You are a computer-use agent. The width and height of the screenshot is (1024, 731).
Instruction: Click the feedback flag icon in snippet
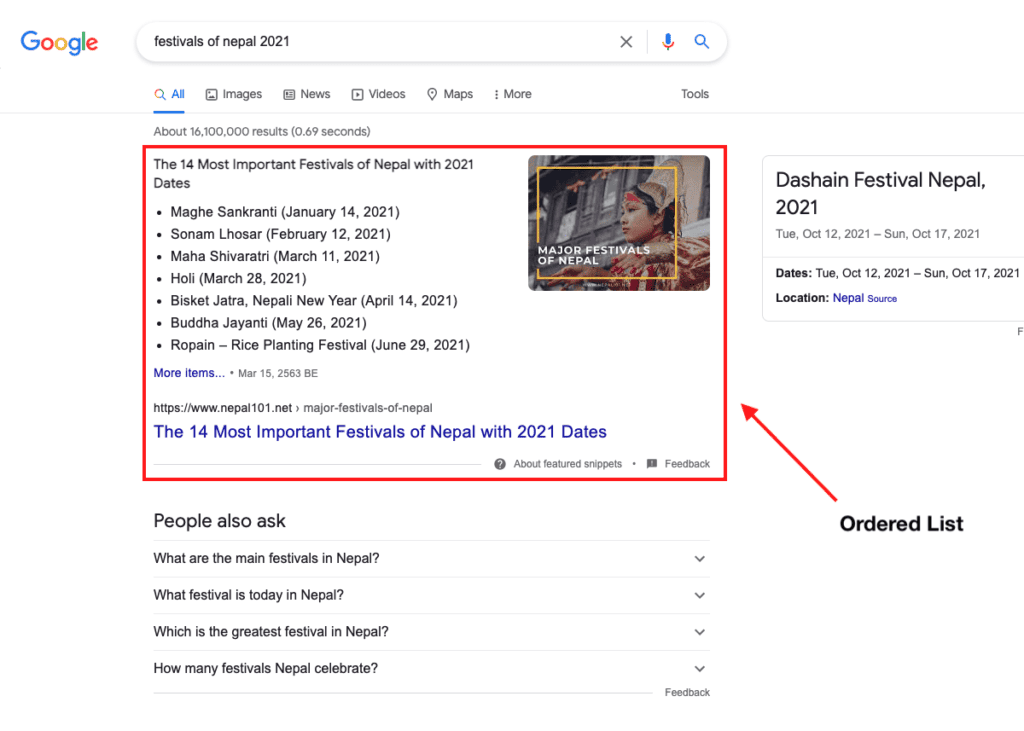click(652, 464)
